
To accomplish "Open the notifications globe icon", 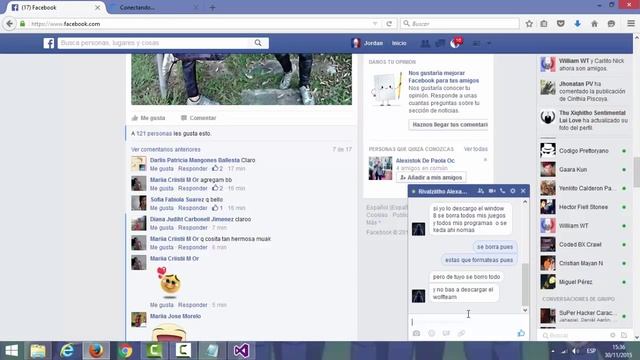I will pos(455,43).
